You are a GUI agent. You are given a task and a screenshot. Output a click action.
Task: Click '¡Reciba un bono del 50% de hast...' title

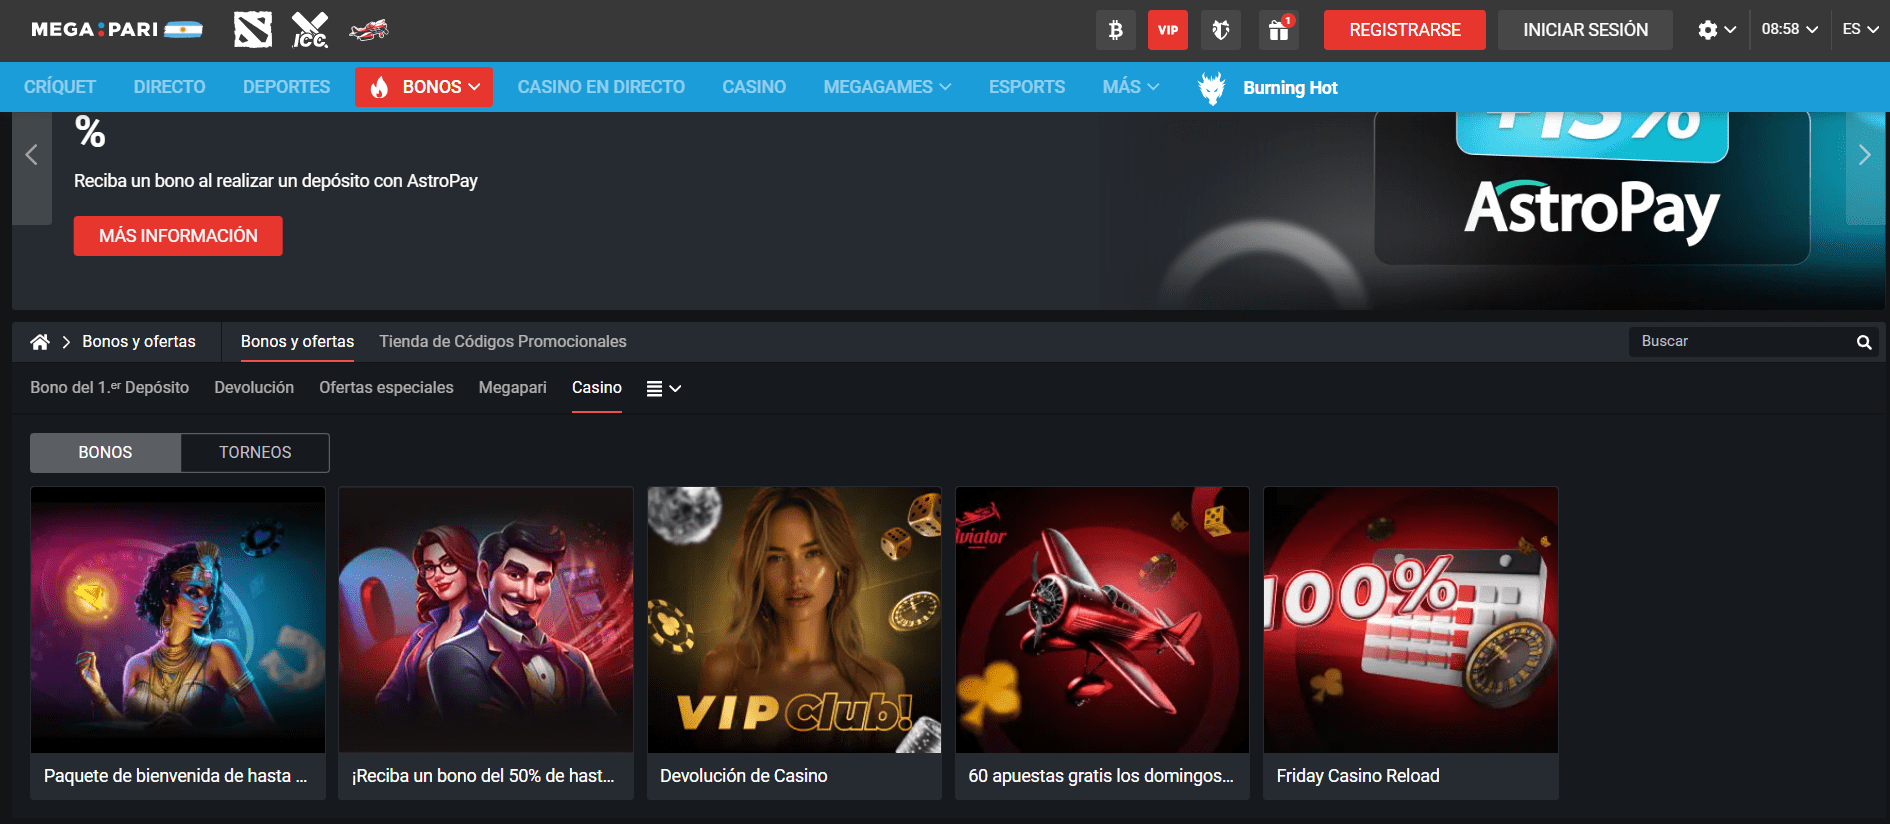483,776
